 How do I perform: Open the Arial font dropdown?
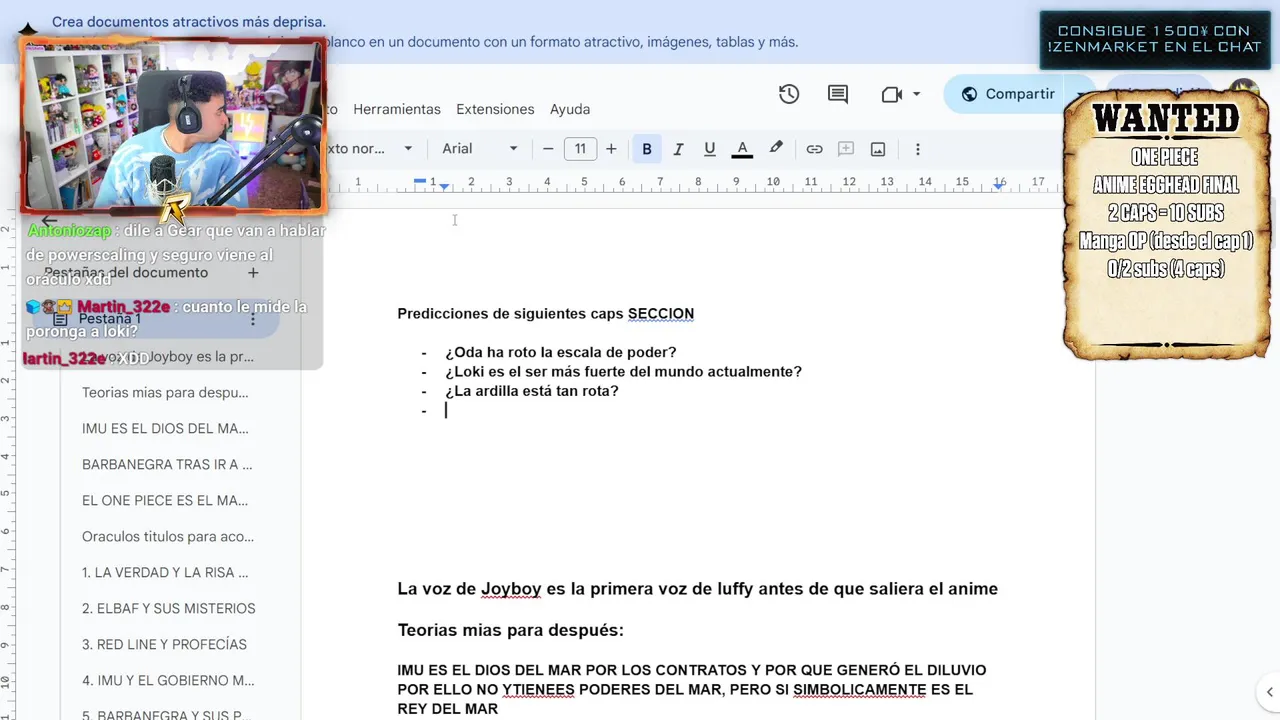point(480,149)
